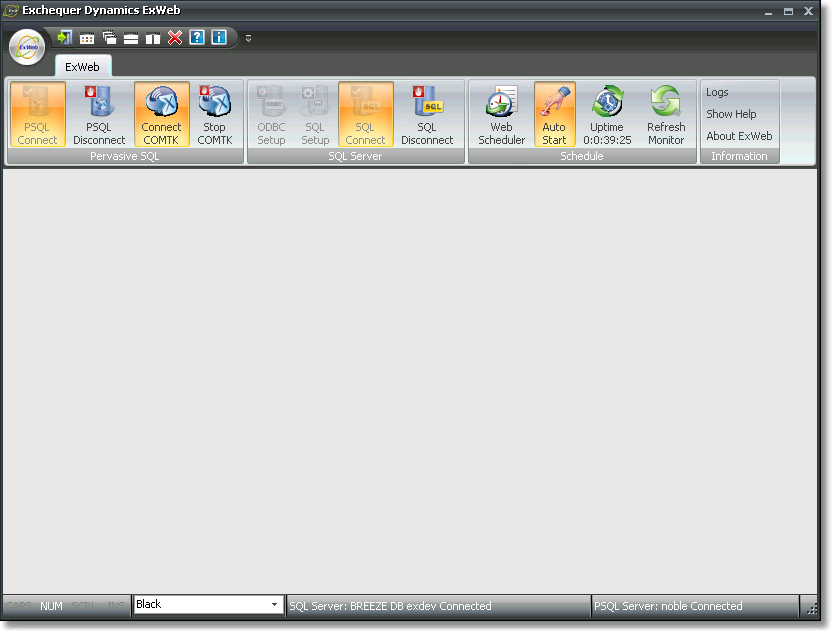Click the NUM indicator in status bar

[51, 607]
